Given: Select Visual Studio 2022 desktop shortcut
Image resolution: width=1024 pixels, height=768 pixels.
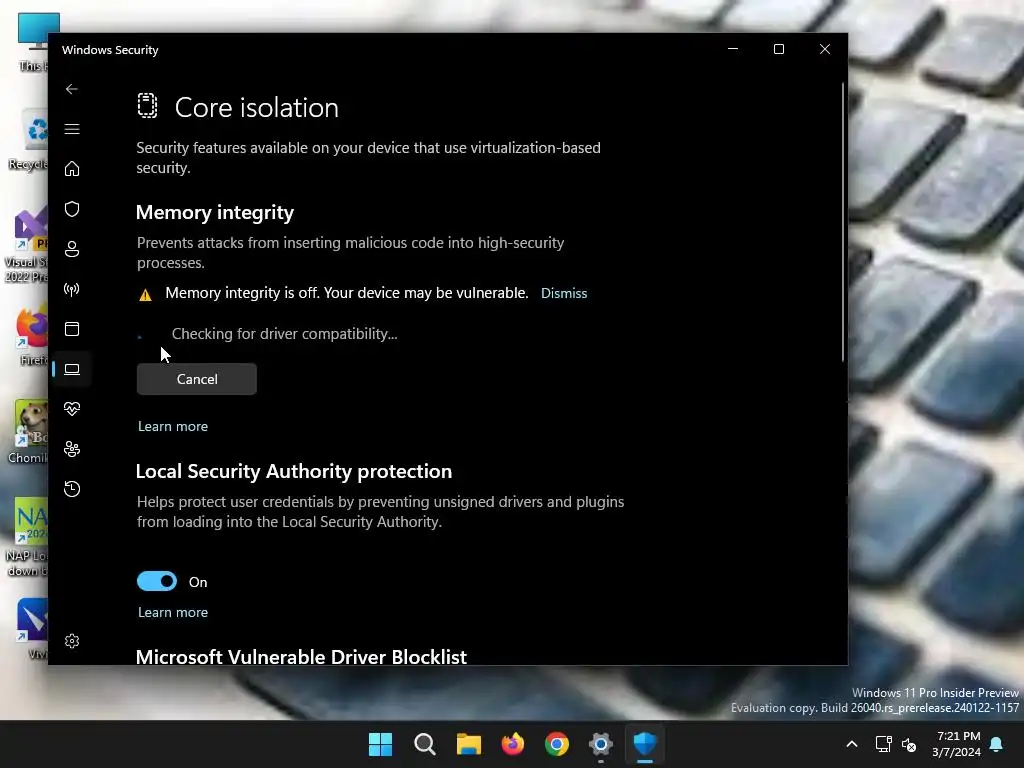Looking at the screenshot, I should [x=26, y=246].
